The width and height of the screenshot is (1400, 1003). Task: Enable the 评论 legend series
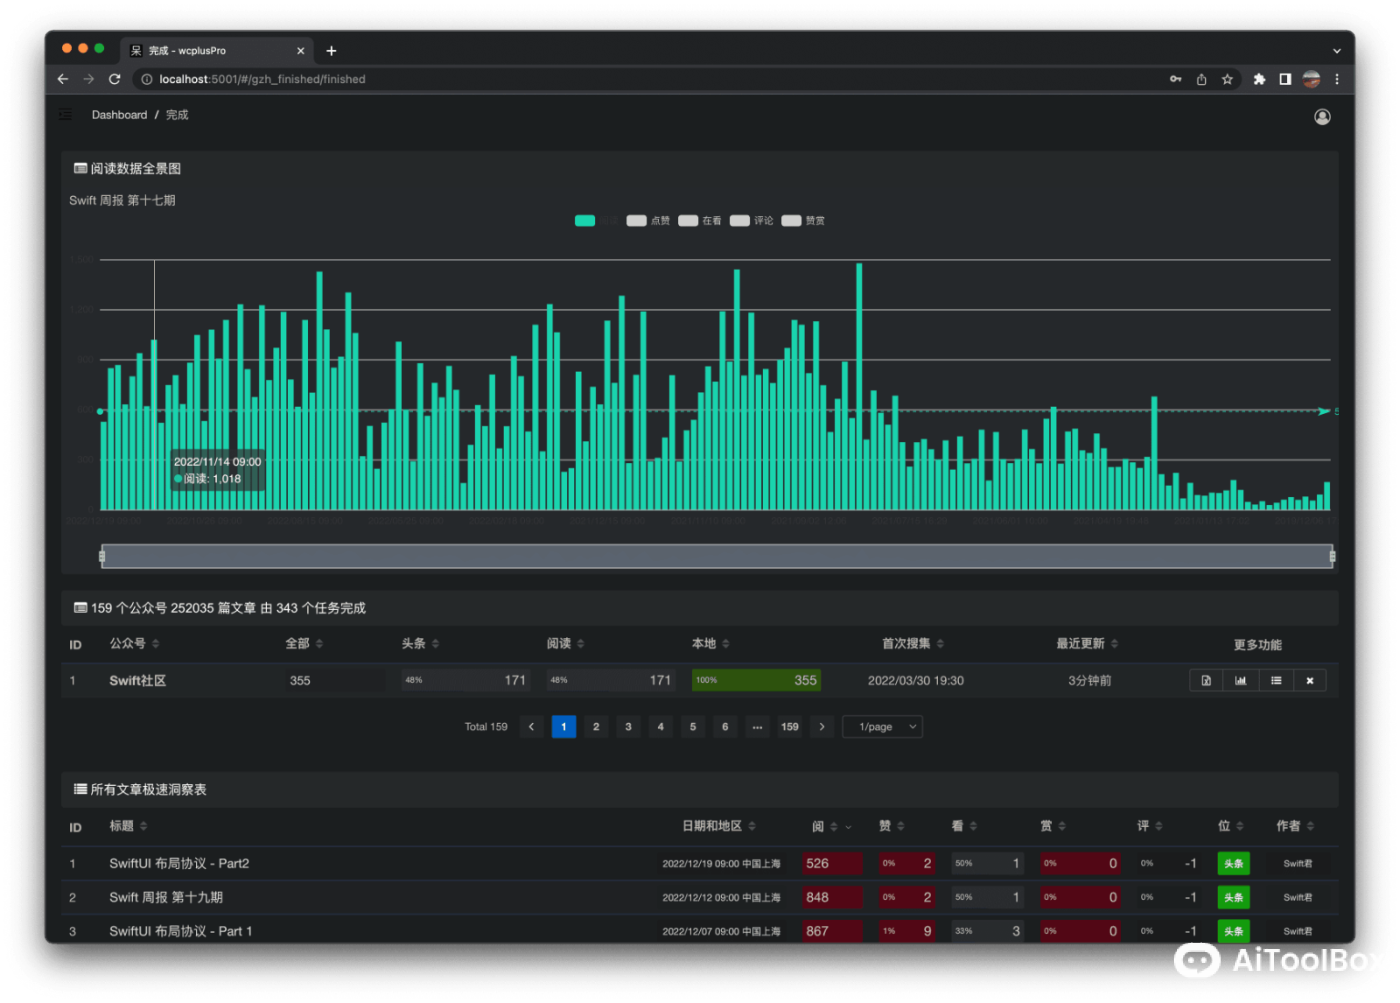coord(751,221)
